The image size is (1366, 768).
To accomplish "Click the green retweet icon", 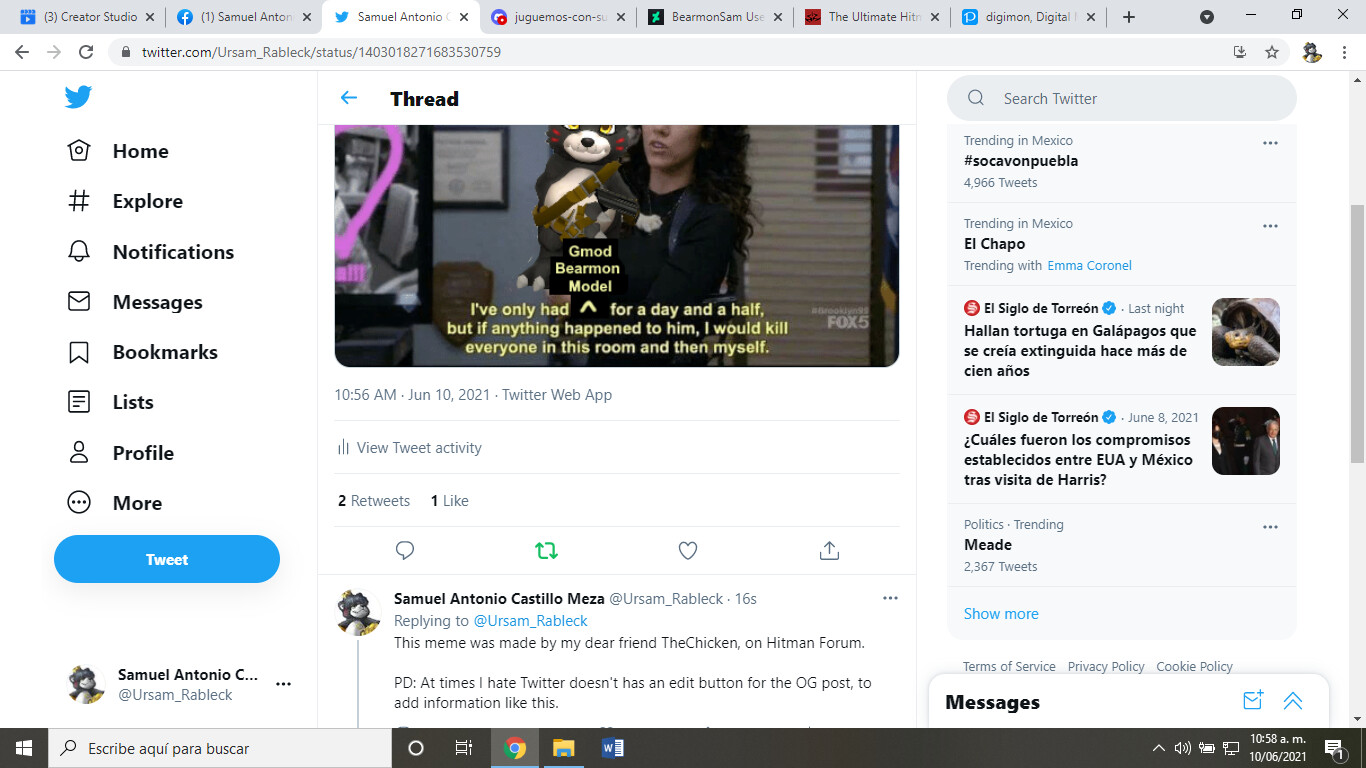I will (546, 550).
